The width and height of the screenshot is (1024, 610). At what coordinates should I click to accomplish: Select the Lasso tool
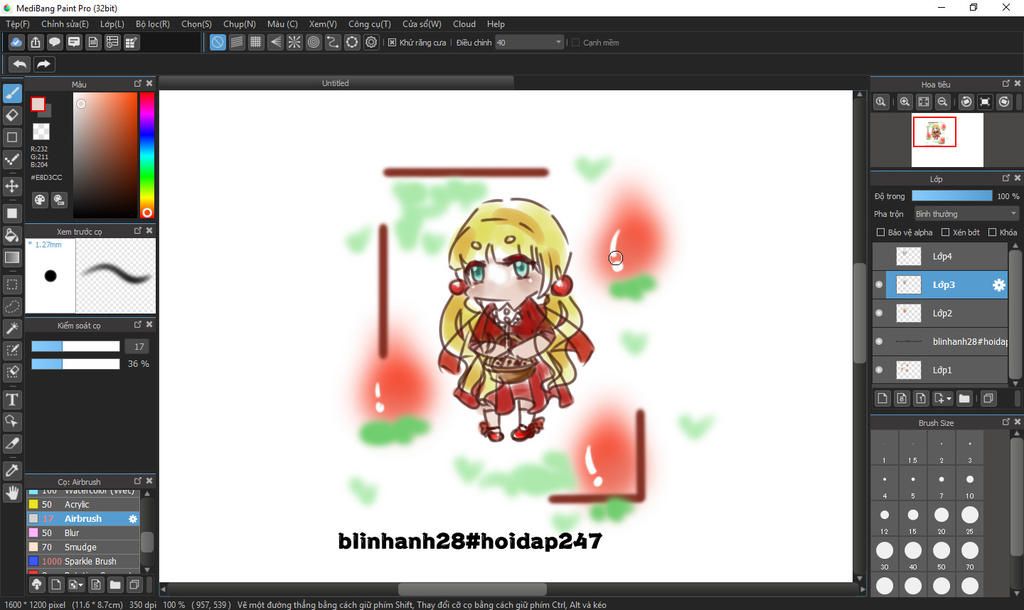pos(12,306)
